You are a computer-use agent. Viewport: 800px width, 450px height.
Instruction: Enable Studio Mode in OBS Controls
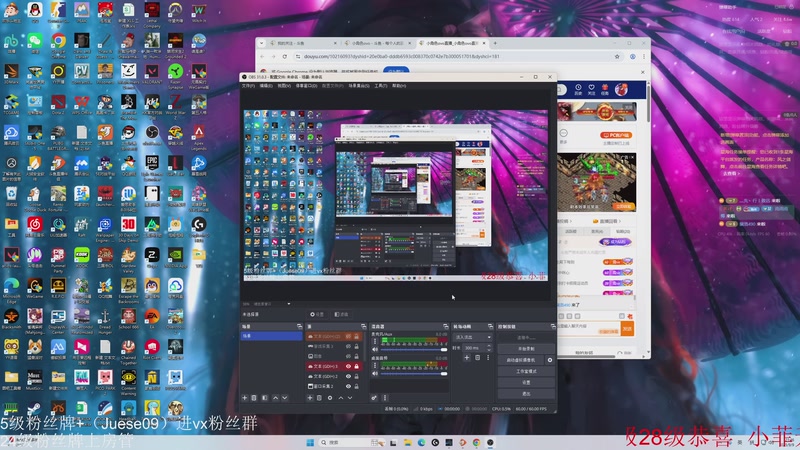pyautogui.click(x=526, y=371)
